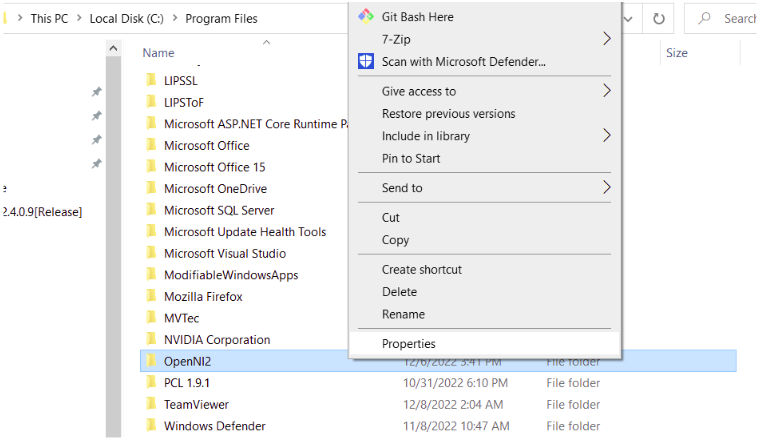Image resolution: width=760 pixels, height=441 pixels.
Task: Open the address bar history dropdown
Action: (629, 19)
